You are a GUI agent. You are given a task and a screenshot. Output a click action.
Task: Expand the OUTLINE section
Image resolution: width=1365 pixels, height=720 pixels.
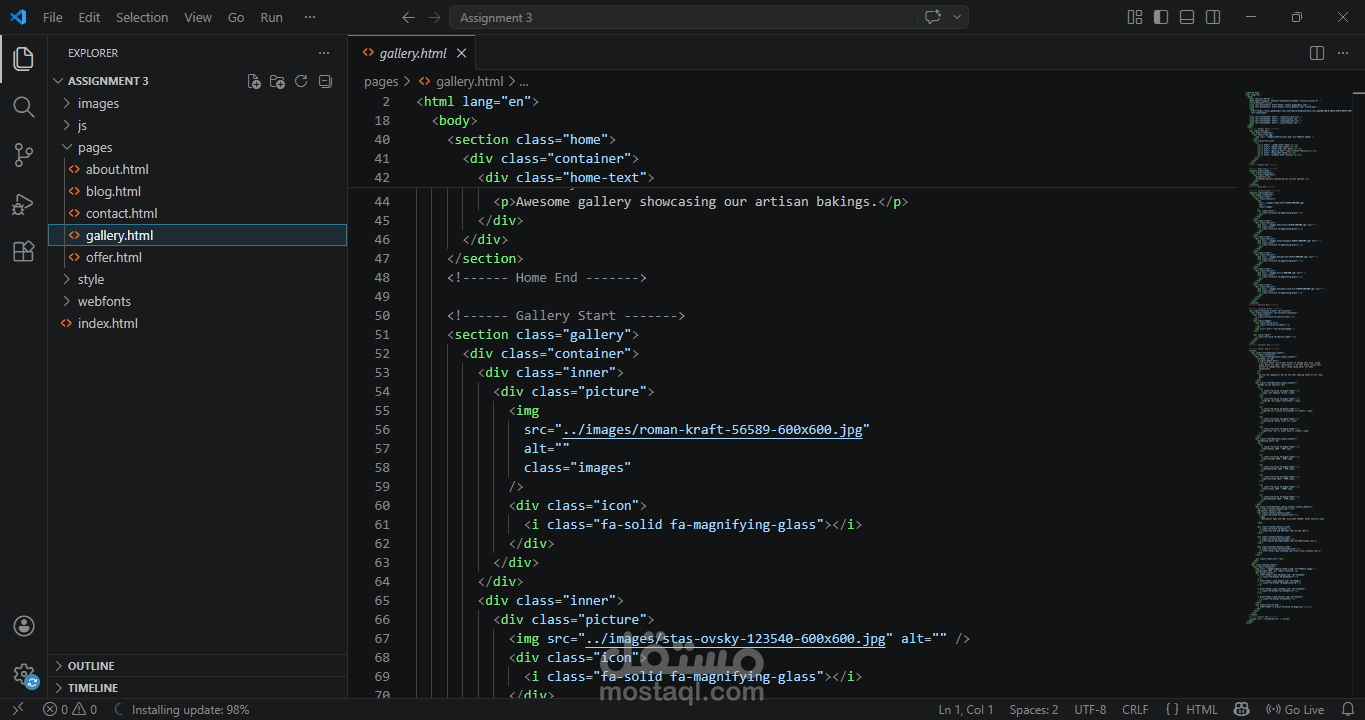click(x=90, y=666)
